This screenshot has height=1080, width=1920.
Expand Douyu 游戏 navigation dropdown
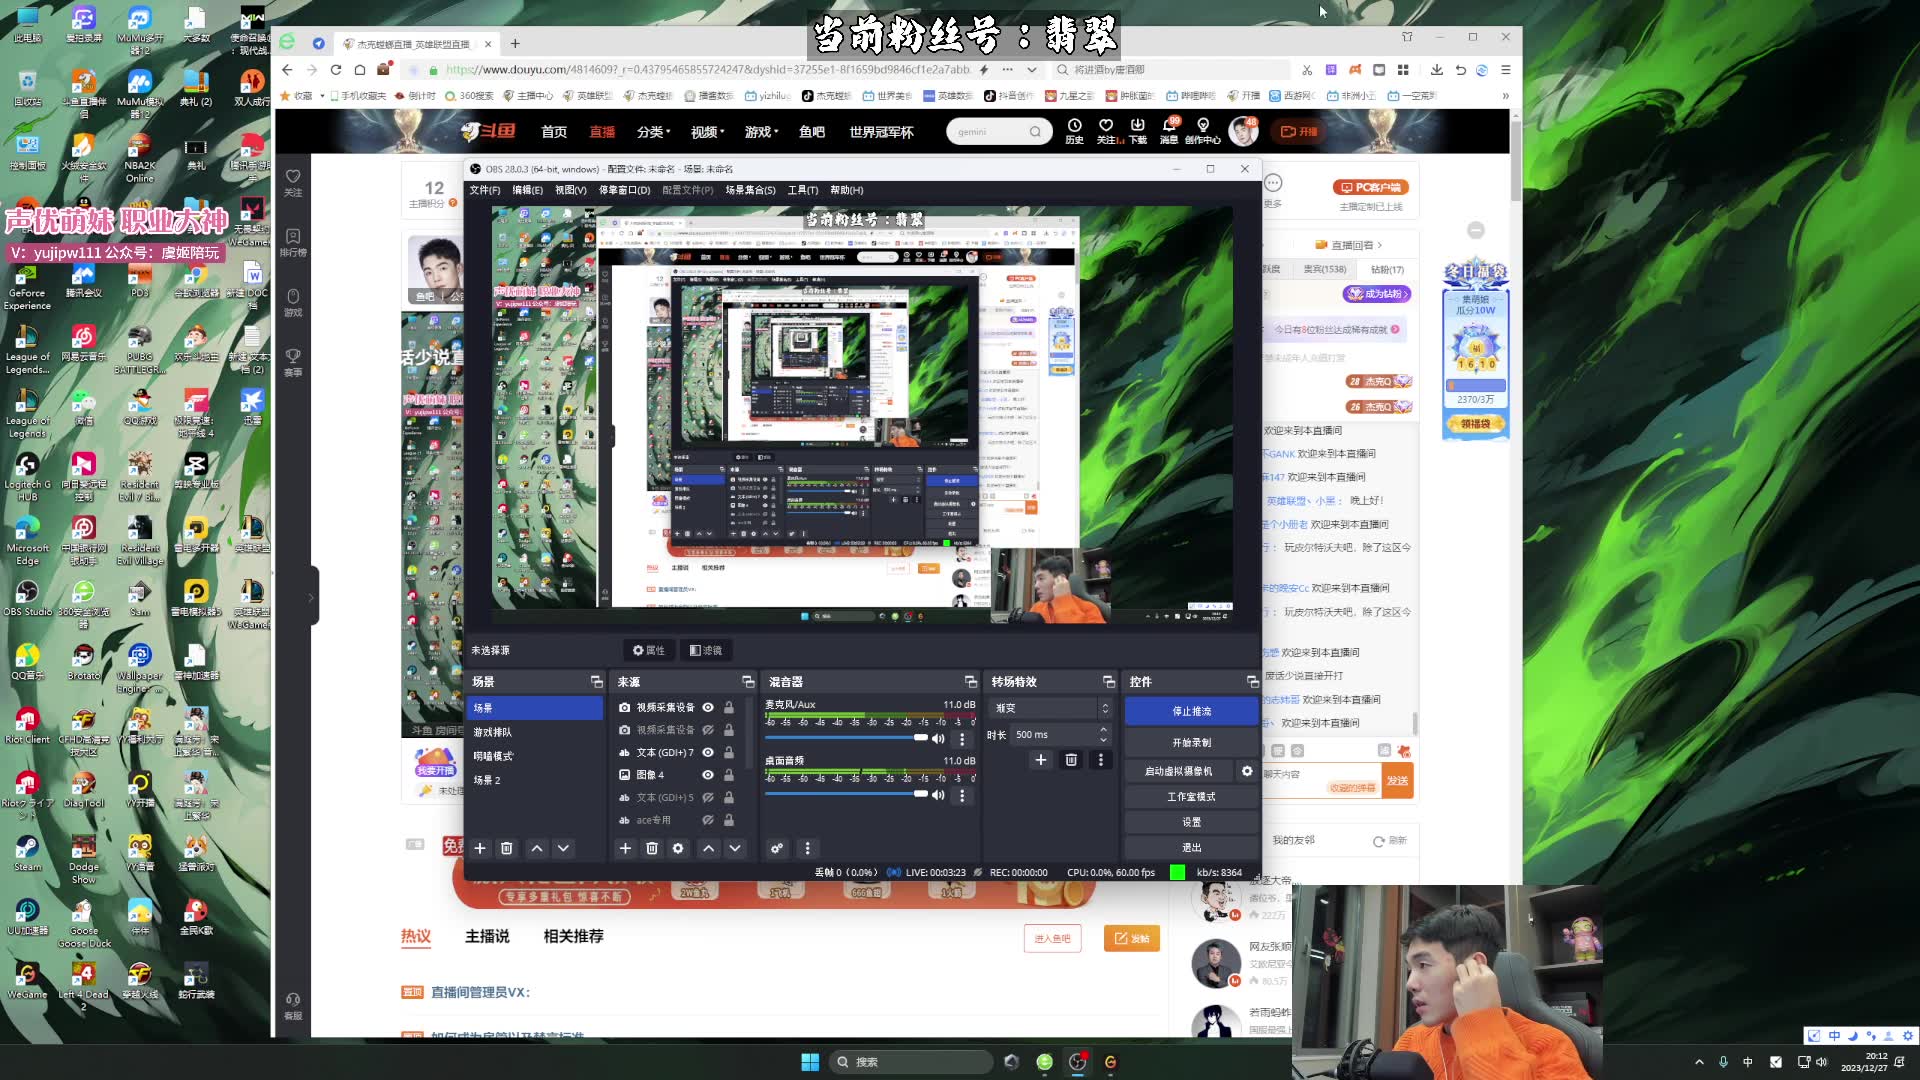pyautogui.click(x=761, y=132)
